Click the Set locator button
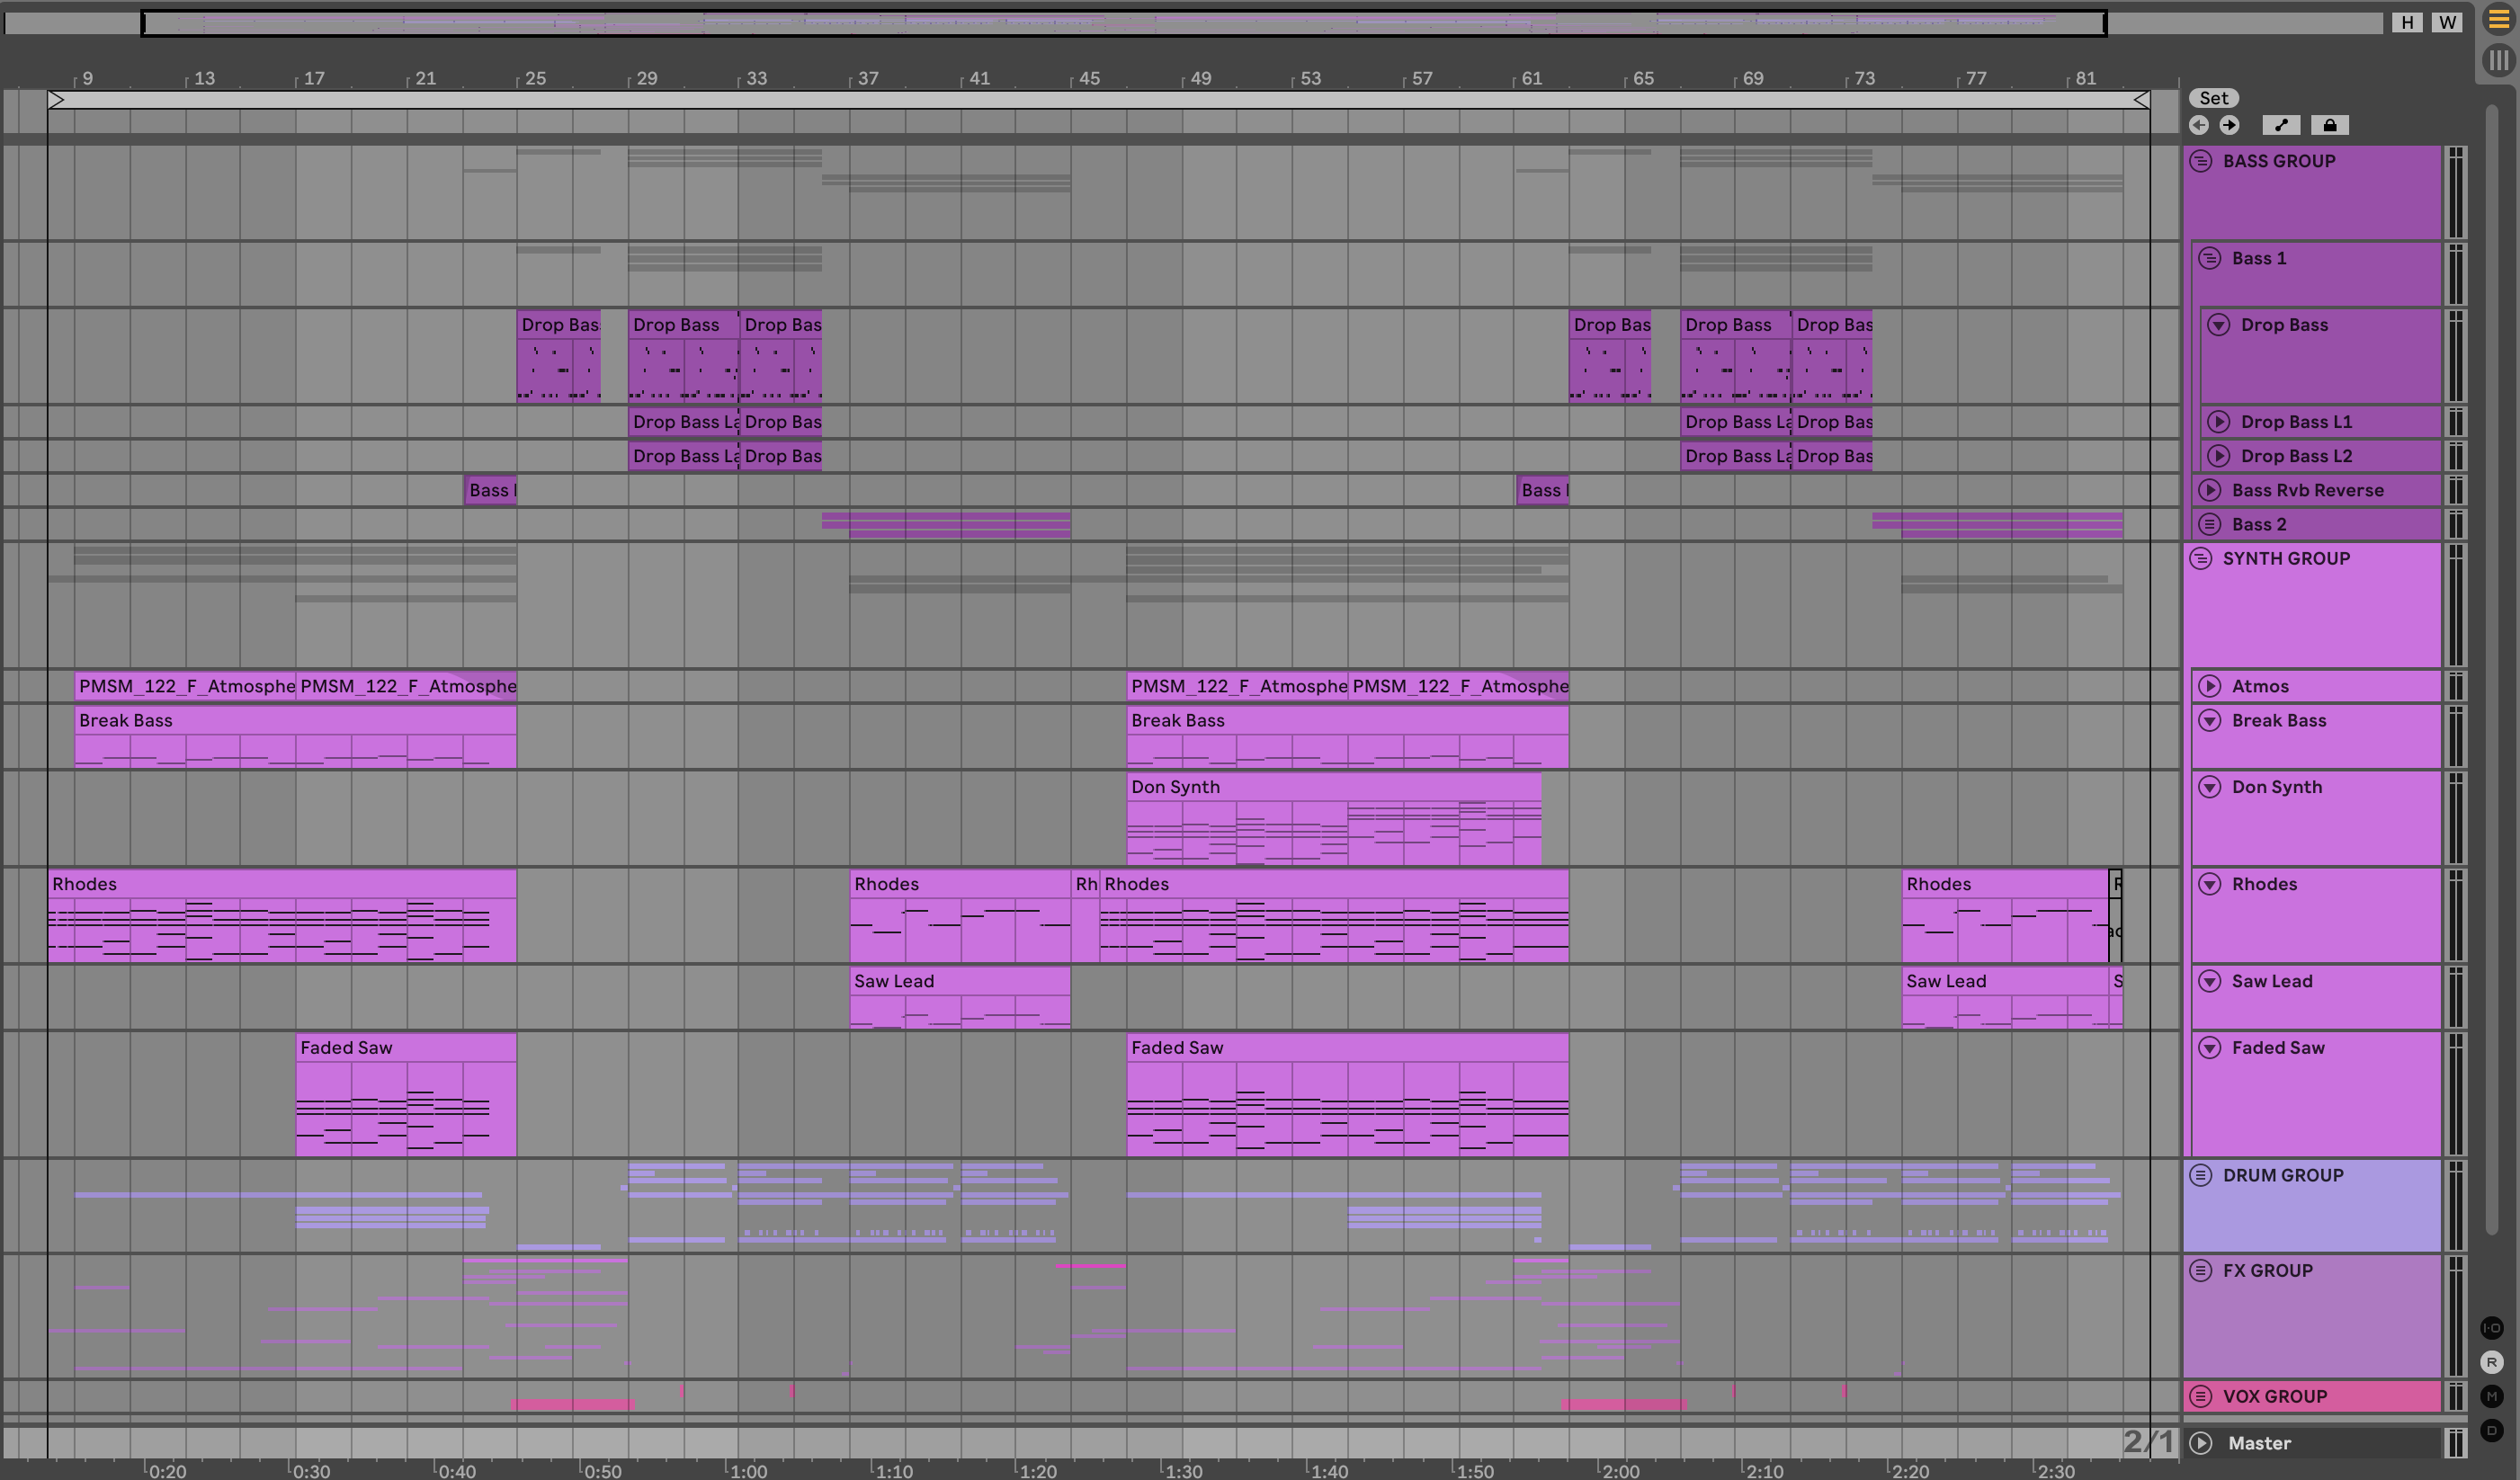 point(2213,98)
